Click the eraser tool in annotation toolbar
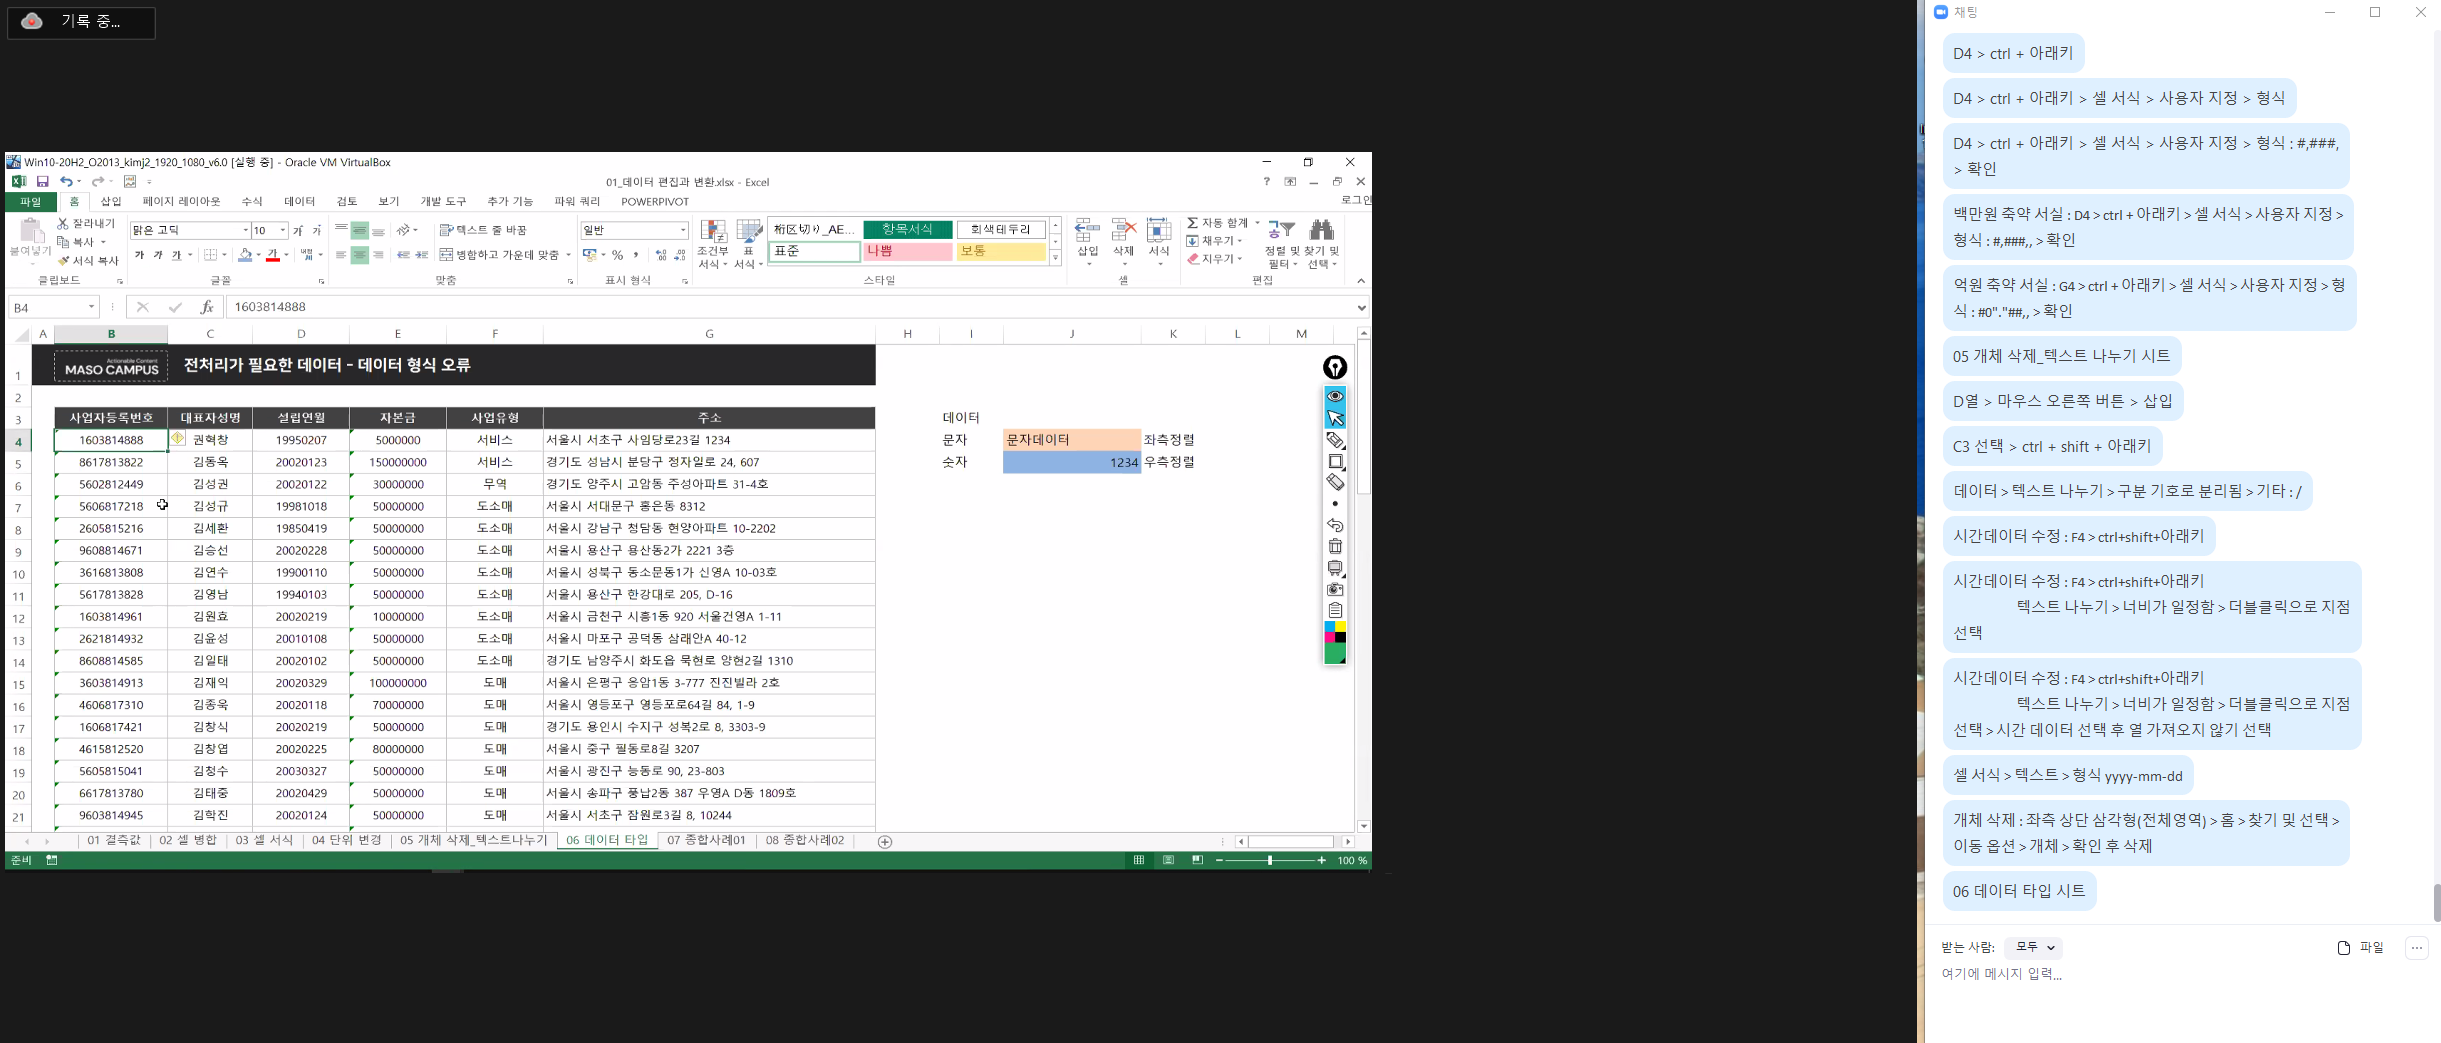Screen dimensions: 2441x1043 (x=1335, y=482)
